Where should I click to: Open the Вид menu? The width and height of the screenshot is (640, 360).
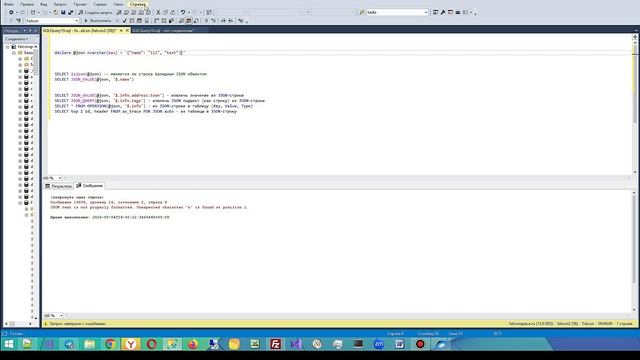click(x=43, y=4)
